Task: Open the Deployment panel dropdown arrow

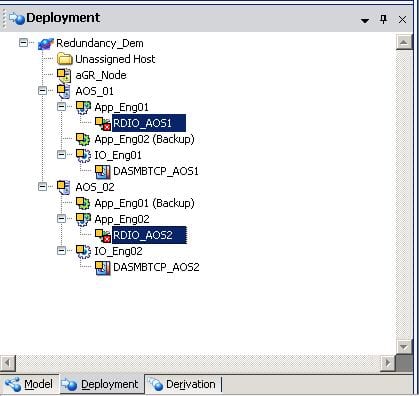Action: pyautogui.click(x=365, y=20)
